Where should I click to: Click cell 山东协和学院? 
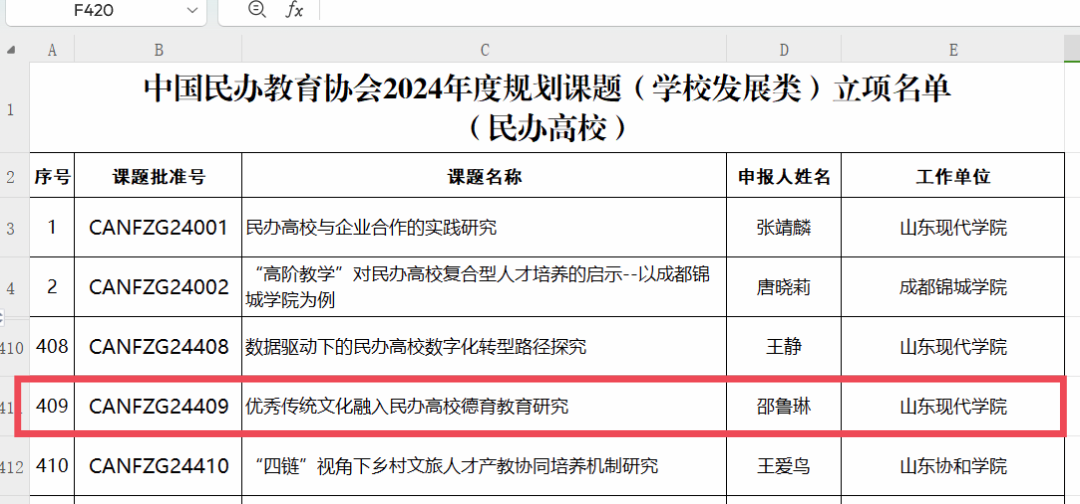pos(953,467)
